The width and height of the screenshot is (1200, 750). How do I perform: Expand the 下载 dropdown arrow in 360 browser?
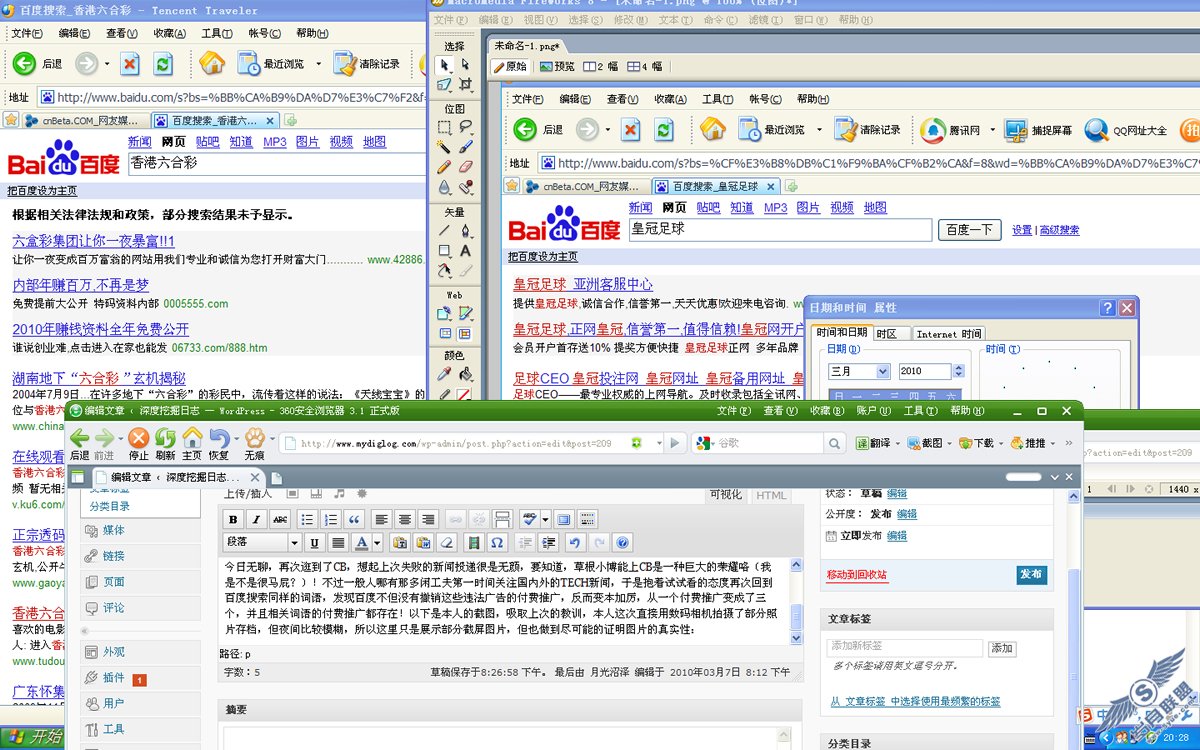coord(1000,442)
